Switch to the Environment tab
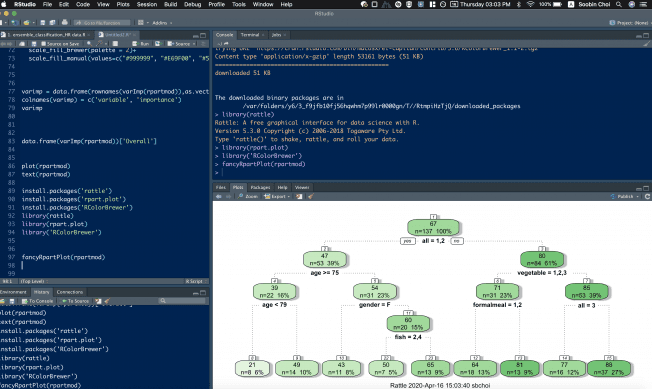 [x=13, y=292]
